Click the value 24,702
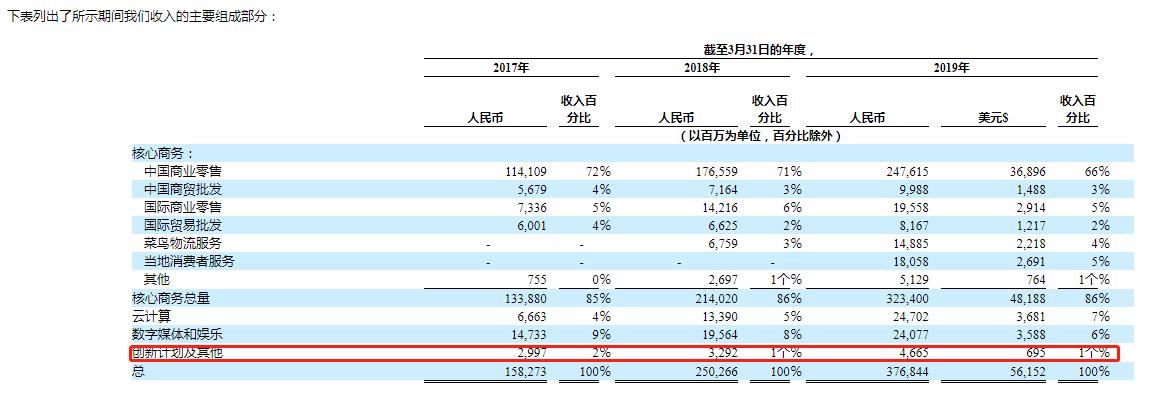The width and height of the screenshot is (1150, 393). pyautogui.click(x=910, y=316)
